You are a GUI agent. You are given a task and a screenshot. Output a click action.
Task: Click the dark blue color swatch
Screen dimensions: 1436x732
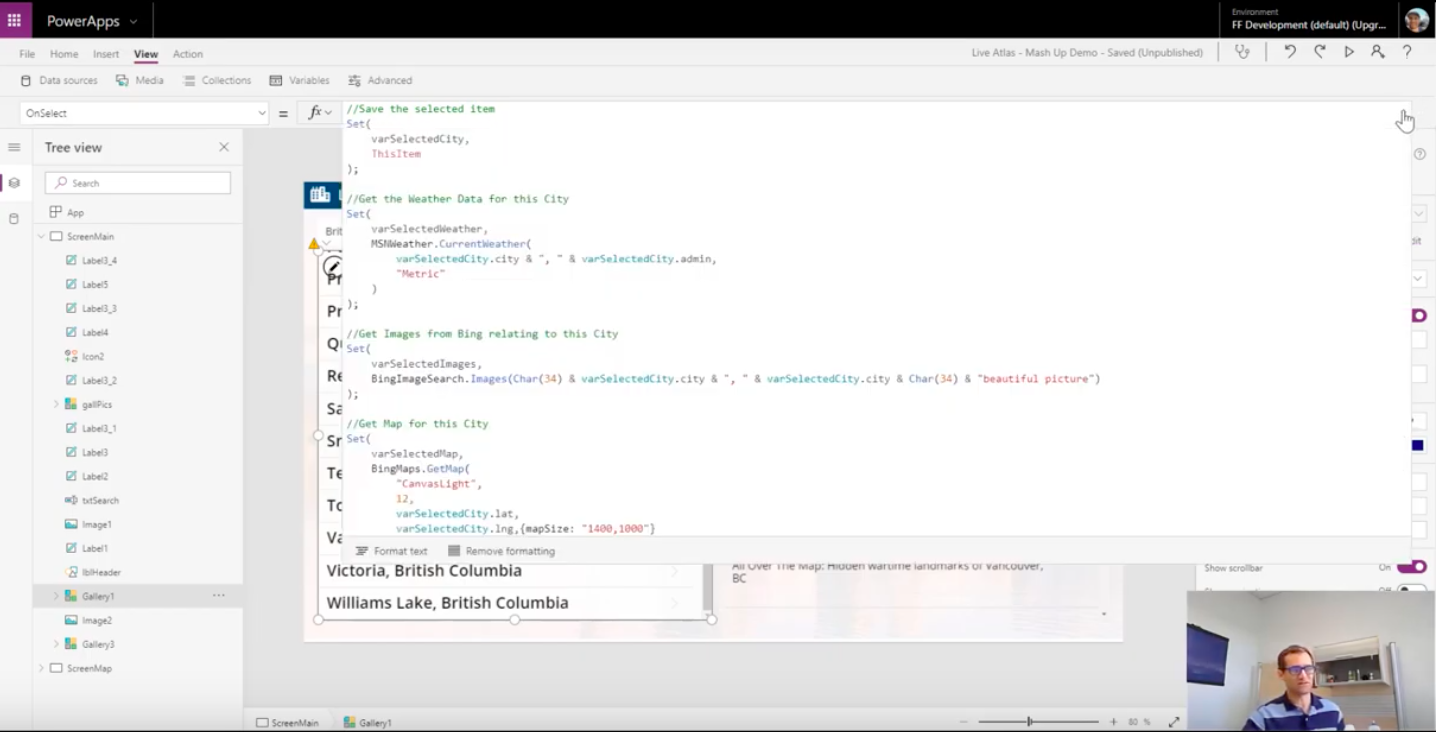pos(1418,445)
